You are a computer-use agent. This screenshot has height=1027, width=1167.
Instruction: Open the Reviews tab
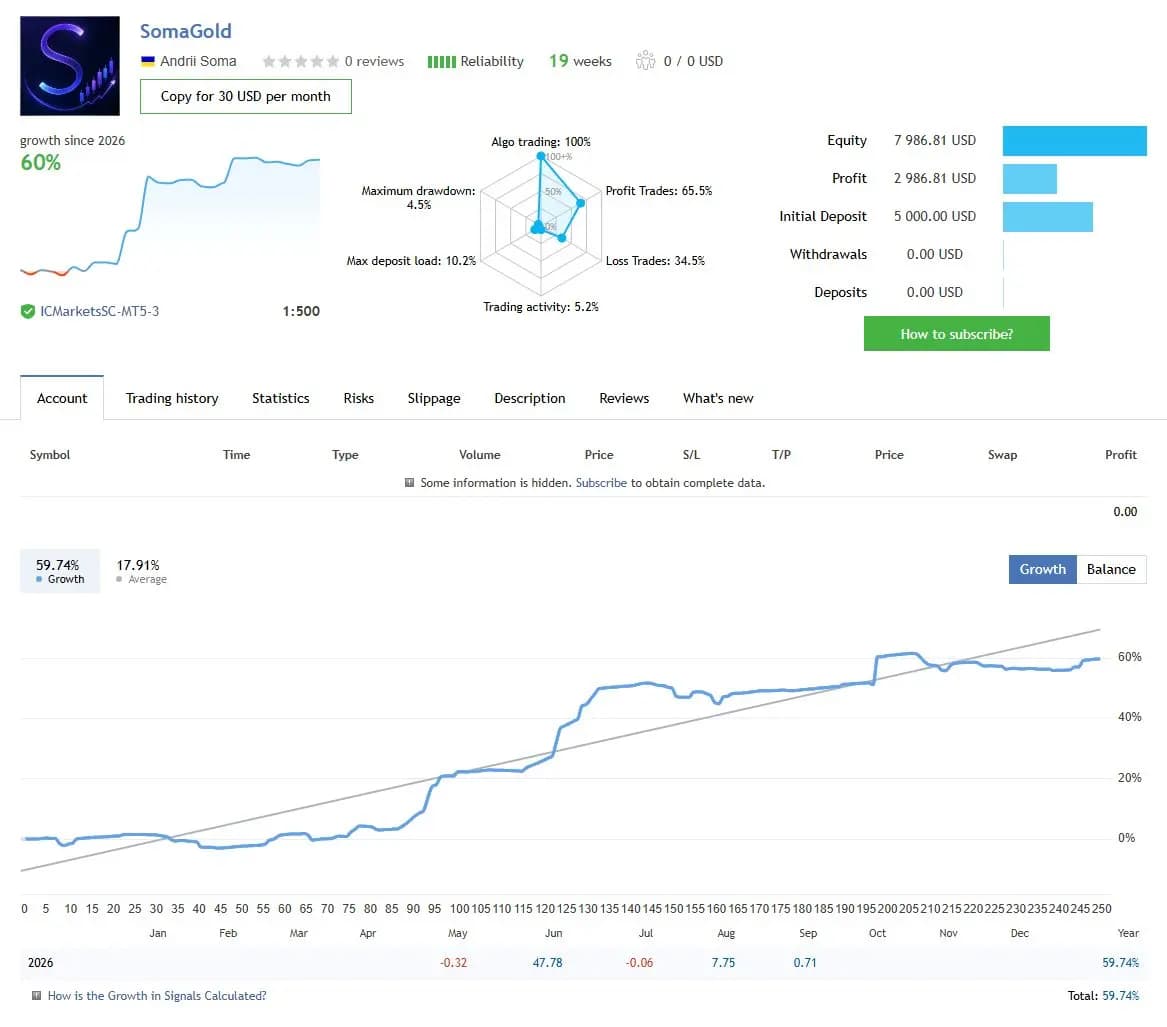624,398
